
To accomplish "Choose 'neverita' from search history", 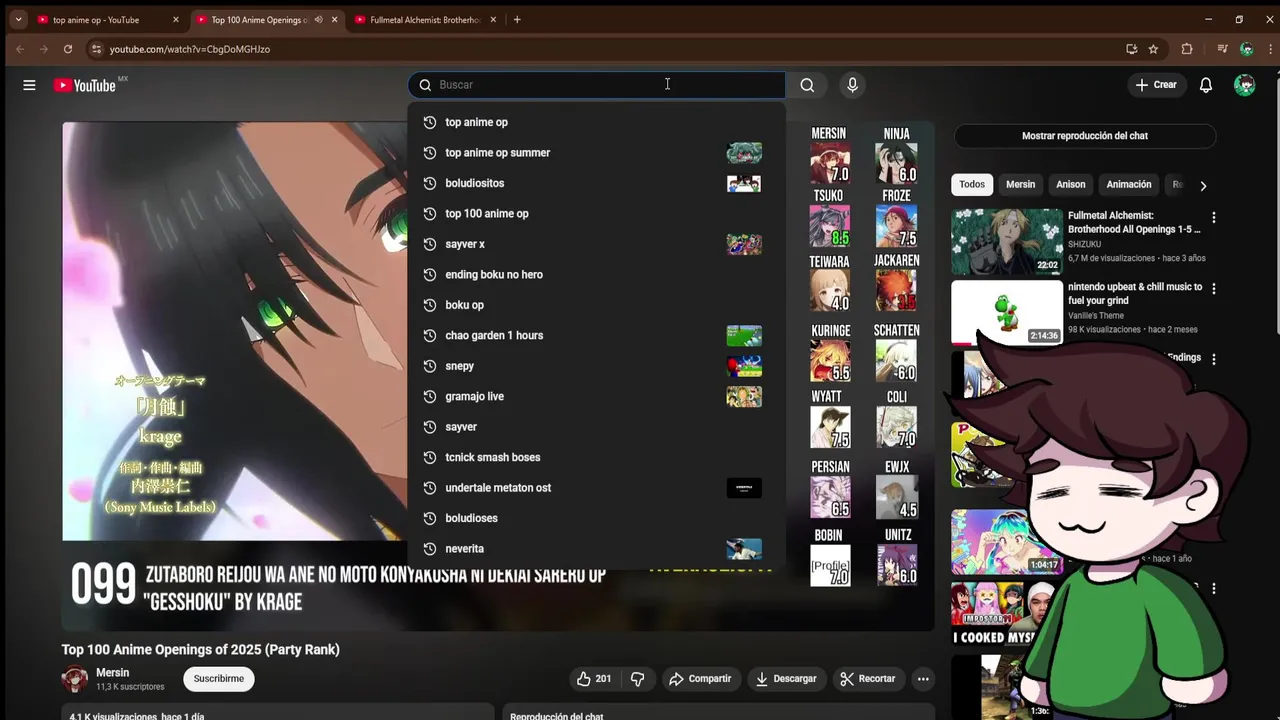I will [596, 549].
